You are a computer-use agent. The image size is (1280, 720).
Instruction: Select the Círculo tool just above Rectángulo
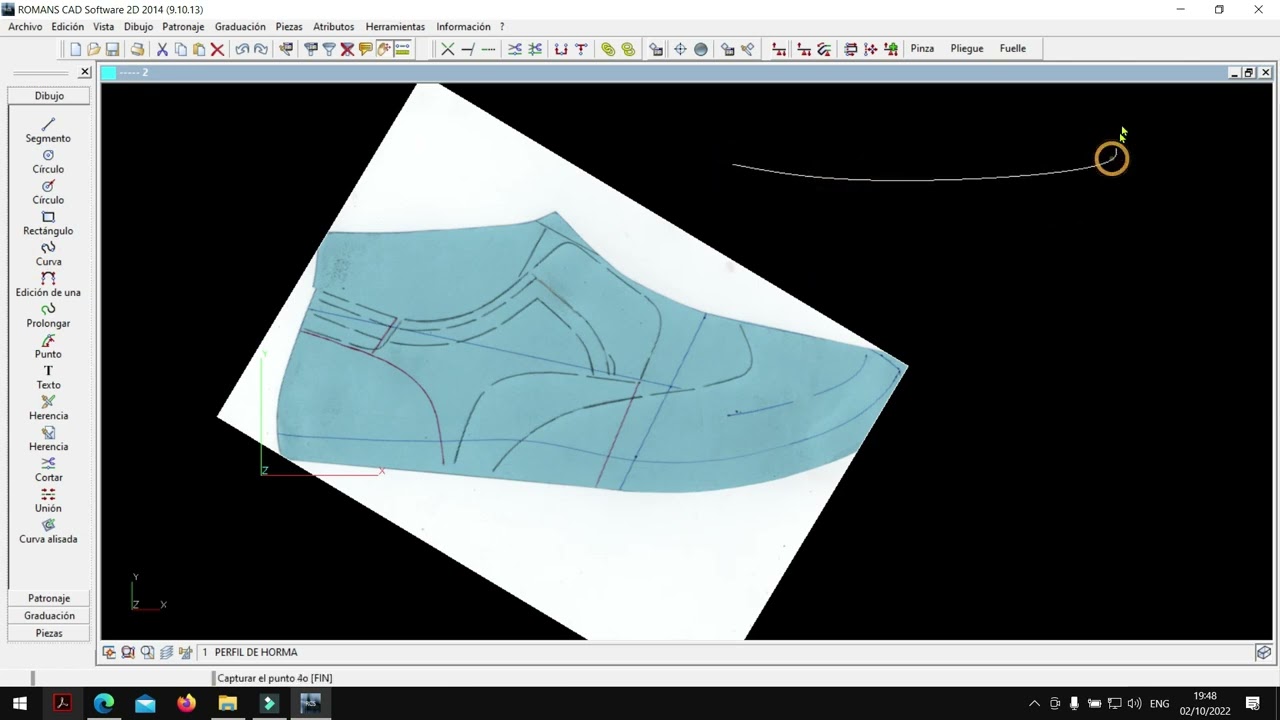[48, 192]
